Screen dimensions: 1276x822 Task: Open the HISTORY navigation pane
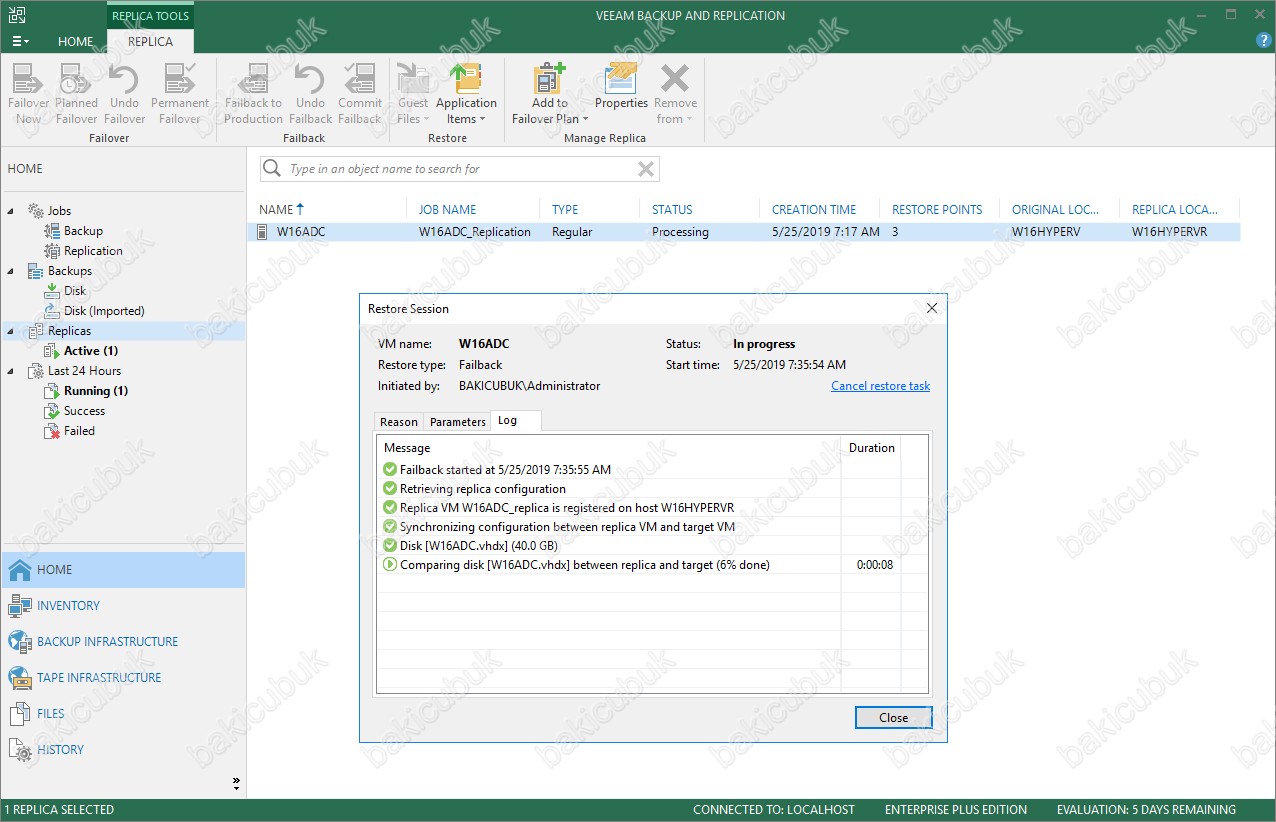[123, 750]
